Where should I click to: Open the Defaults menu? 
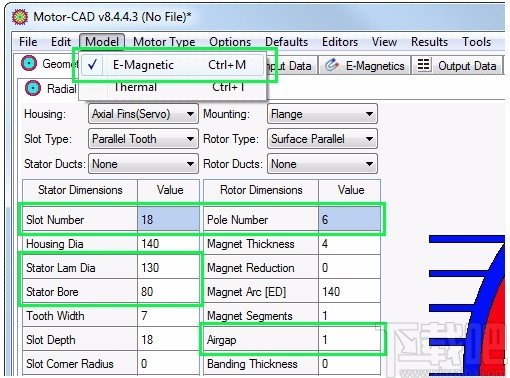point(287,42)
